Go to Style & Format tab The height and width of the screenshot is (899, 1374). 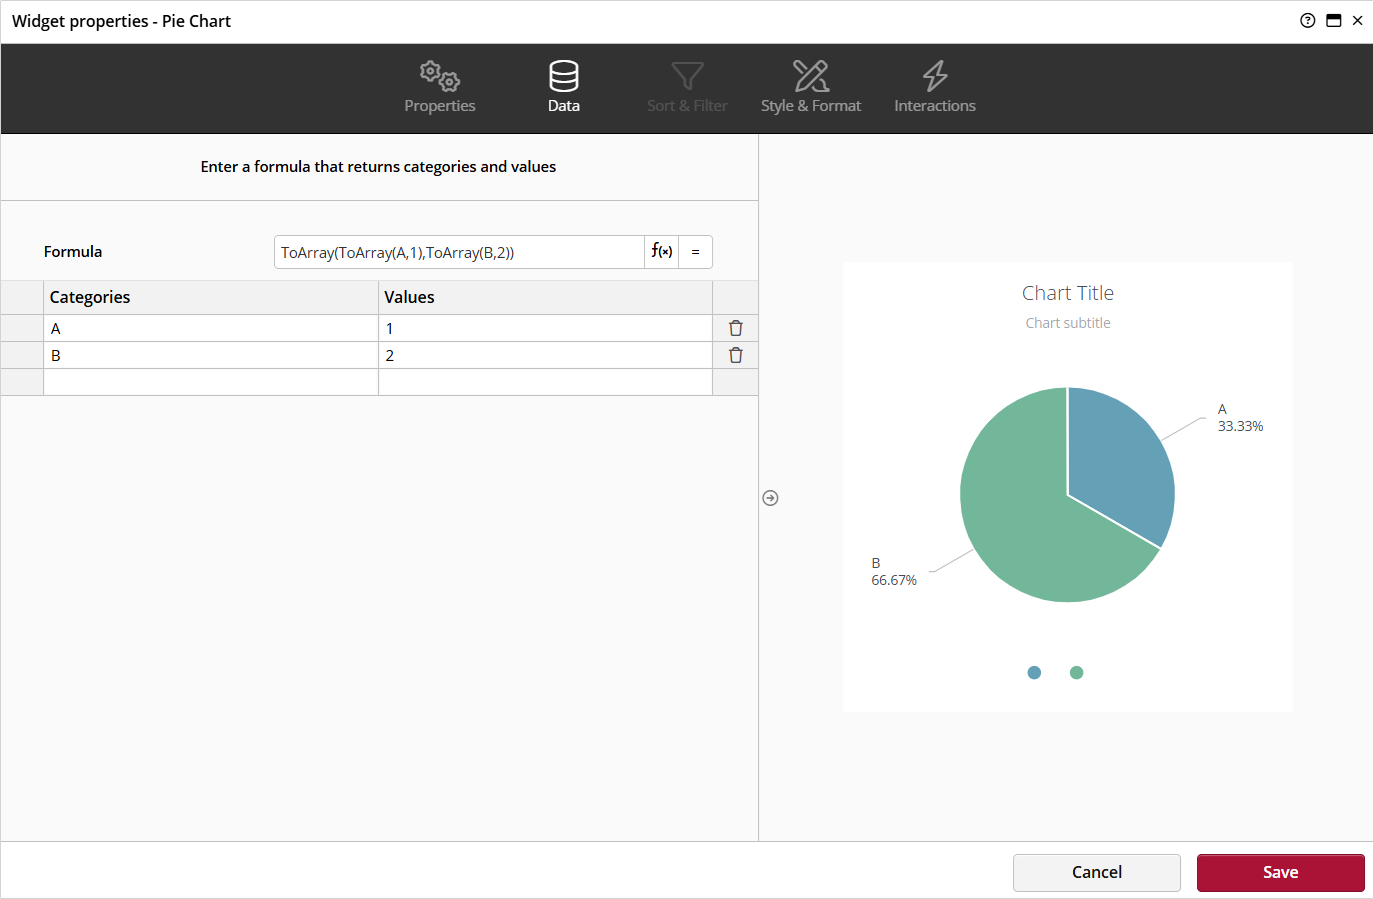tap(811, 88)
